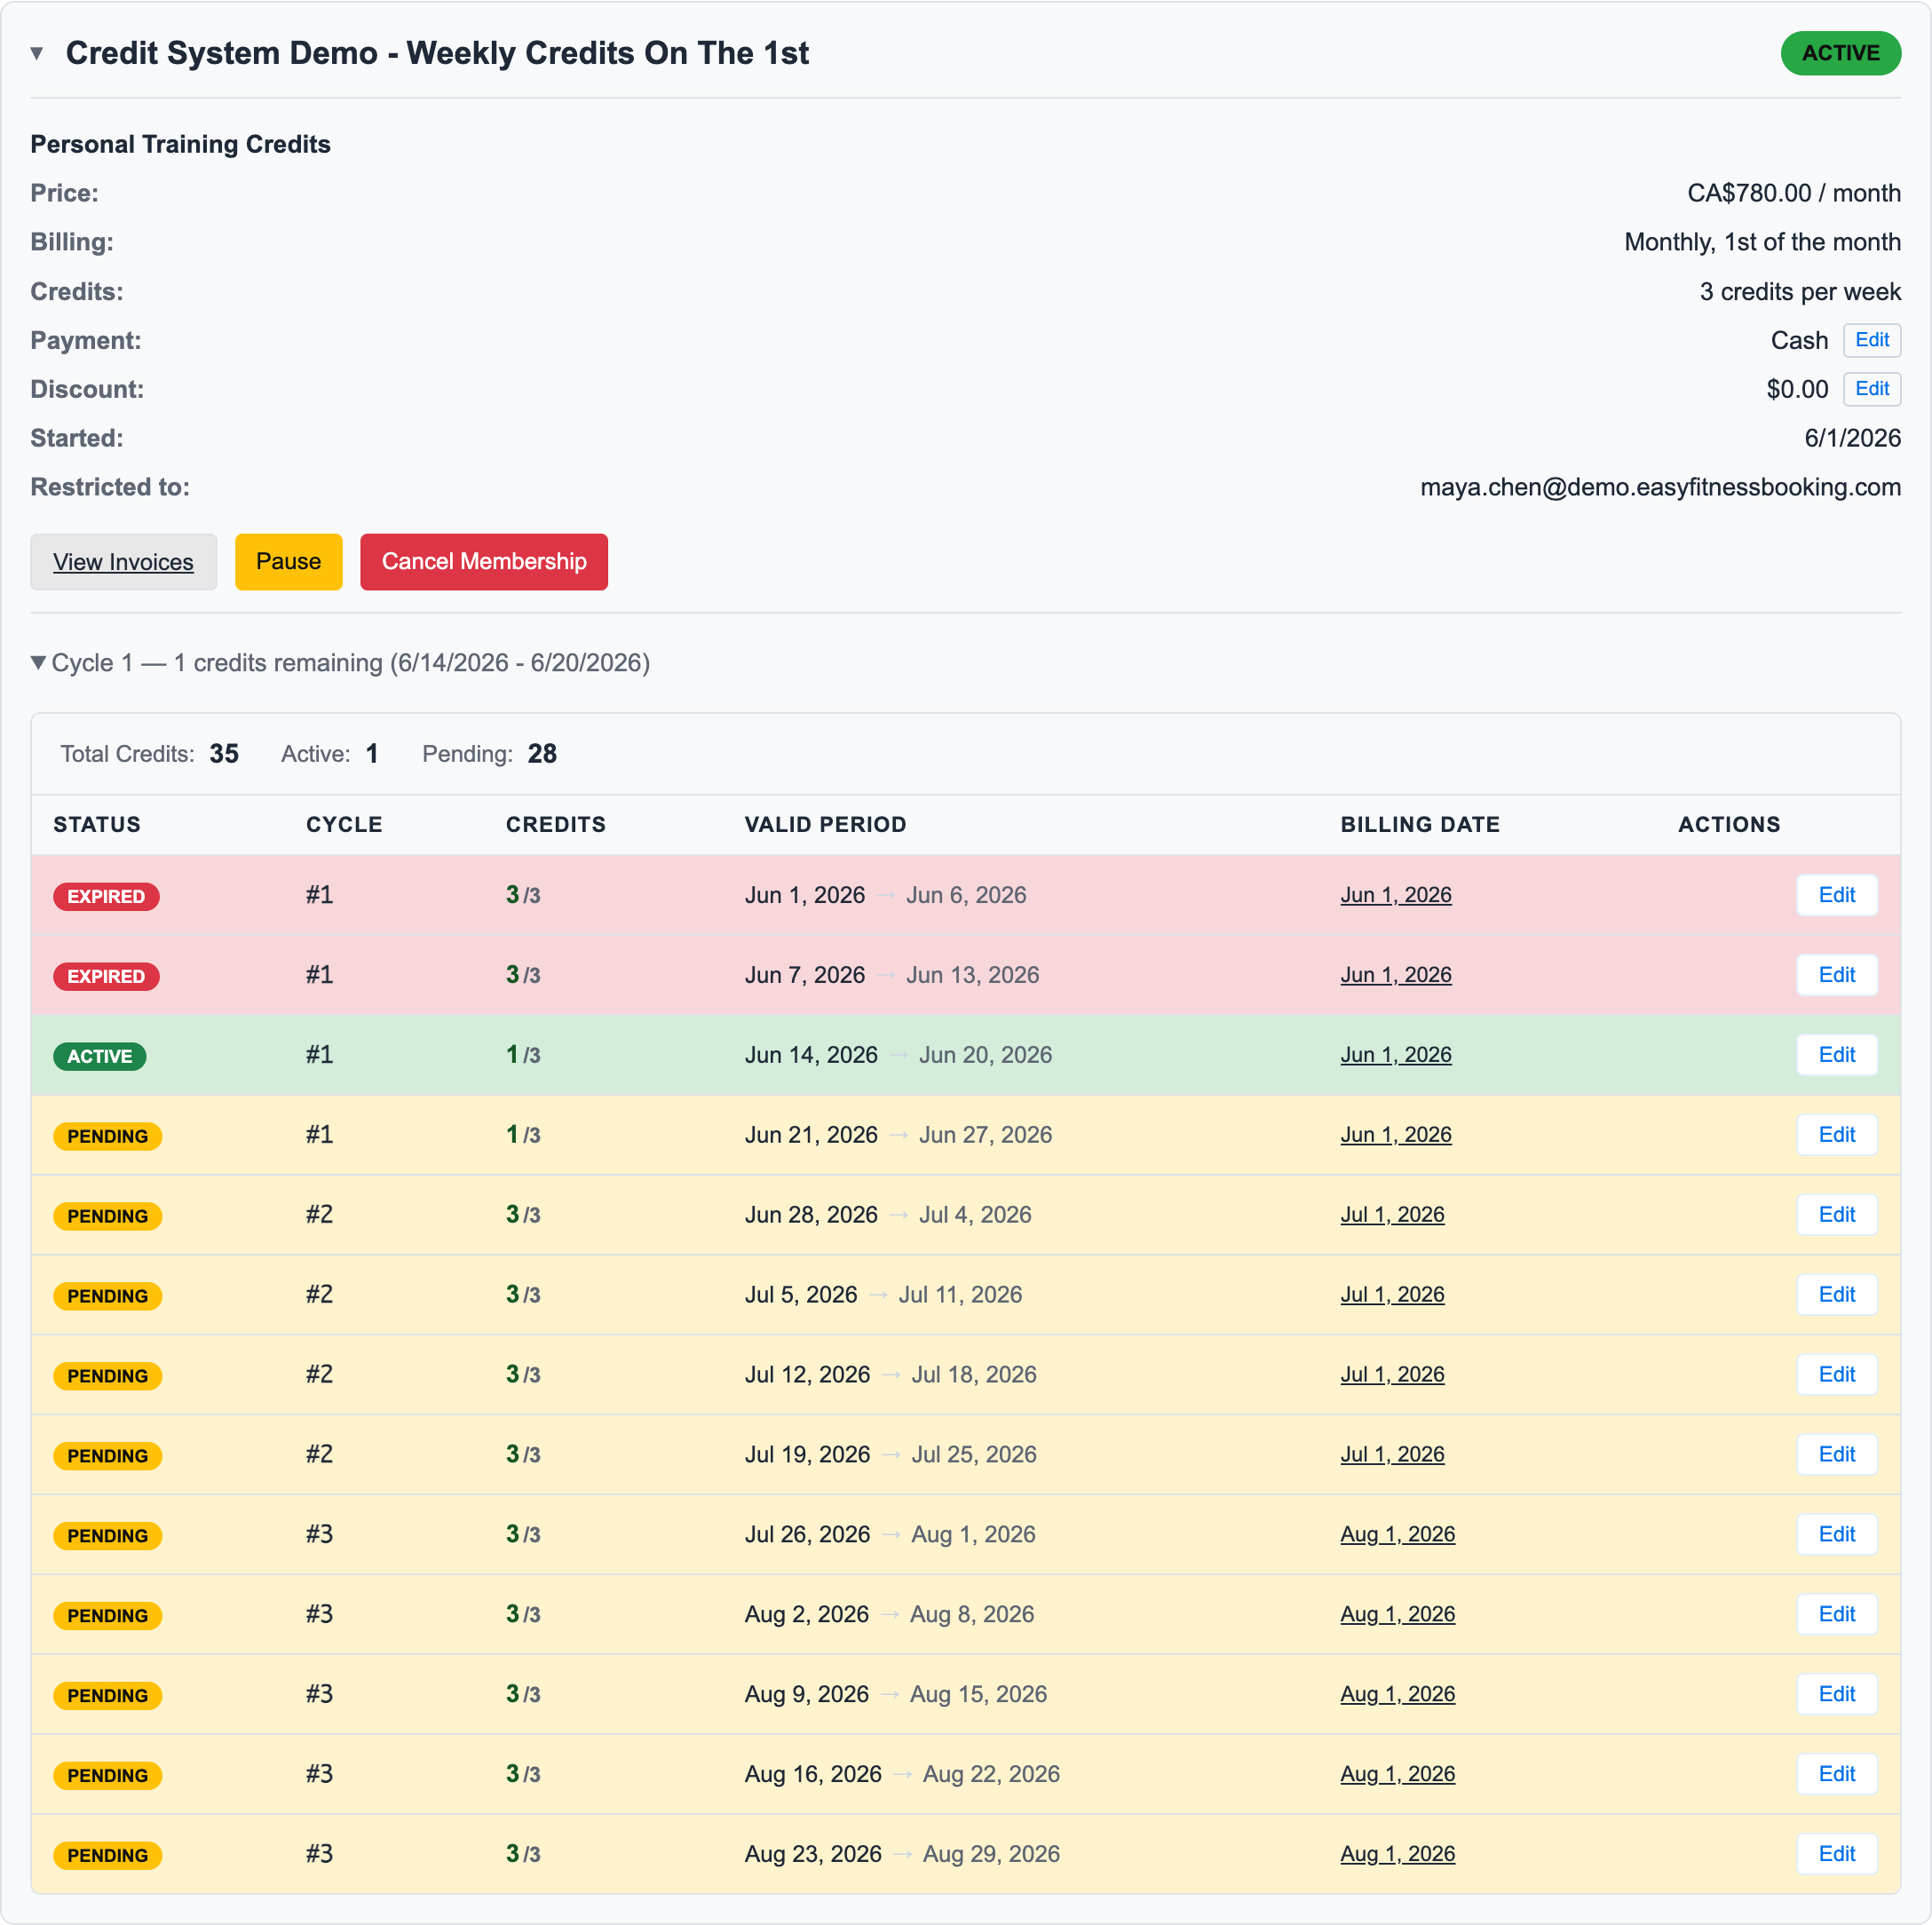Image resolution: width=1932 pixels, height=1925 pixels.
Task: Click the Active count 1 in summary
Action: (x=372, y=754)
